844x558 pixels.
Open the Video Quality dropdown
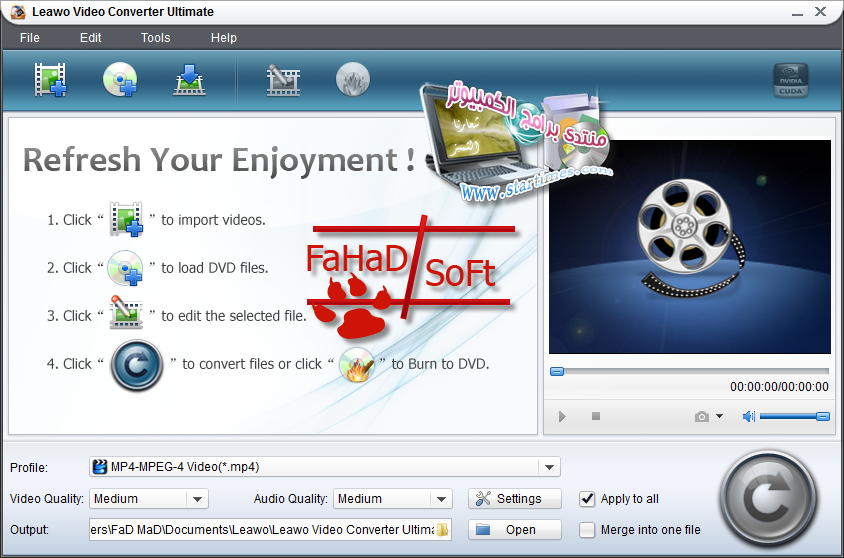click(x=197, y=499)
